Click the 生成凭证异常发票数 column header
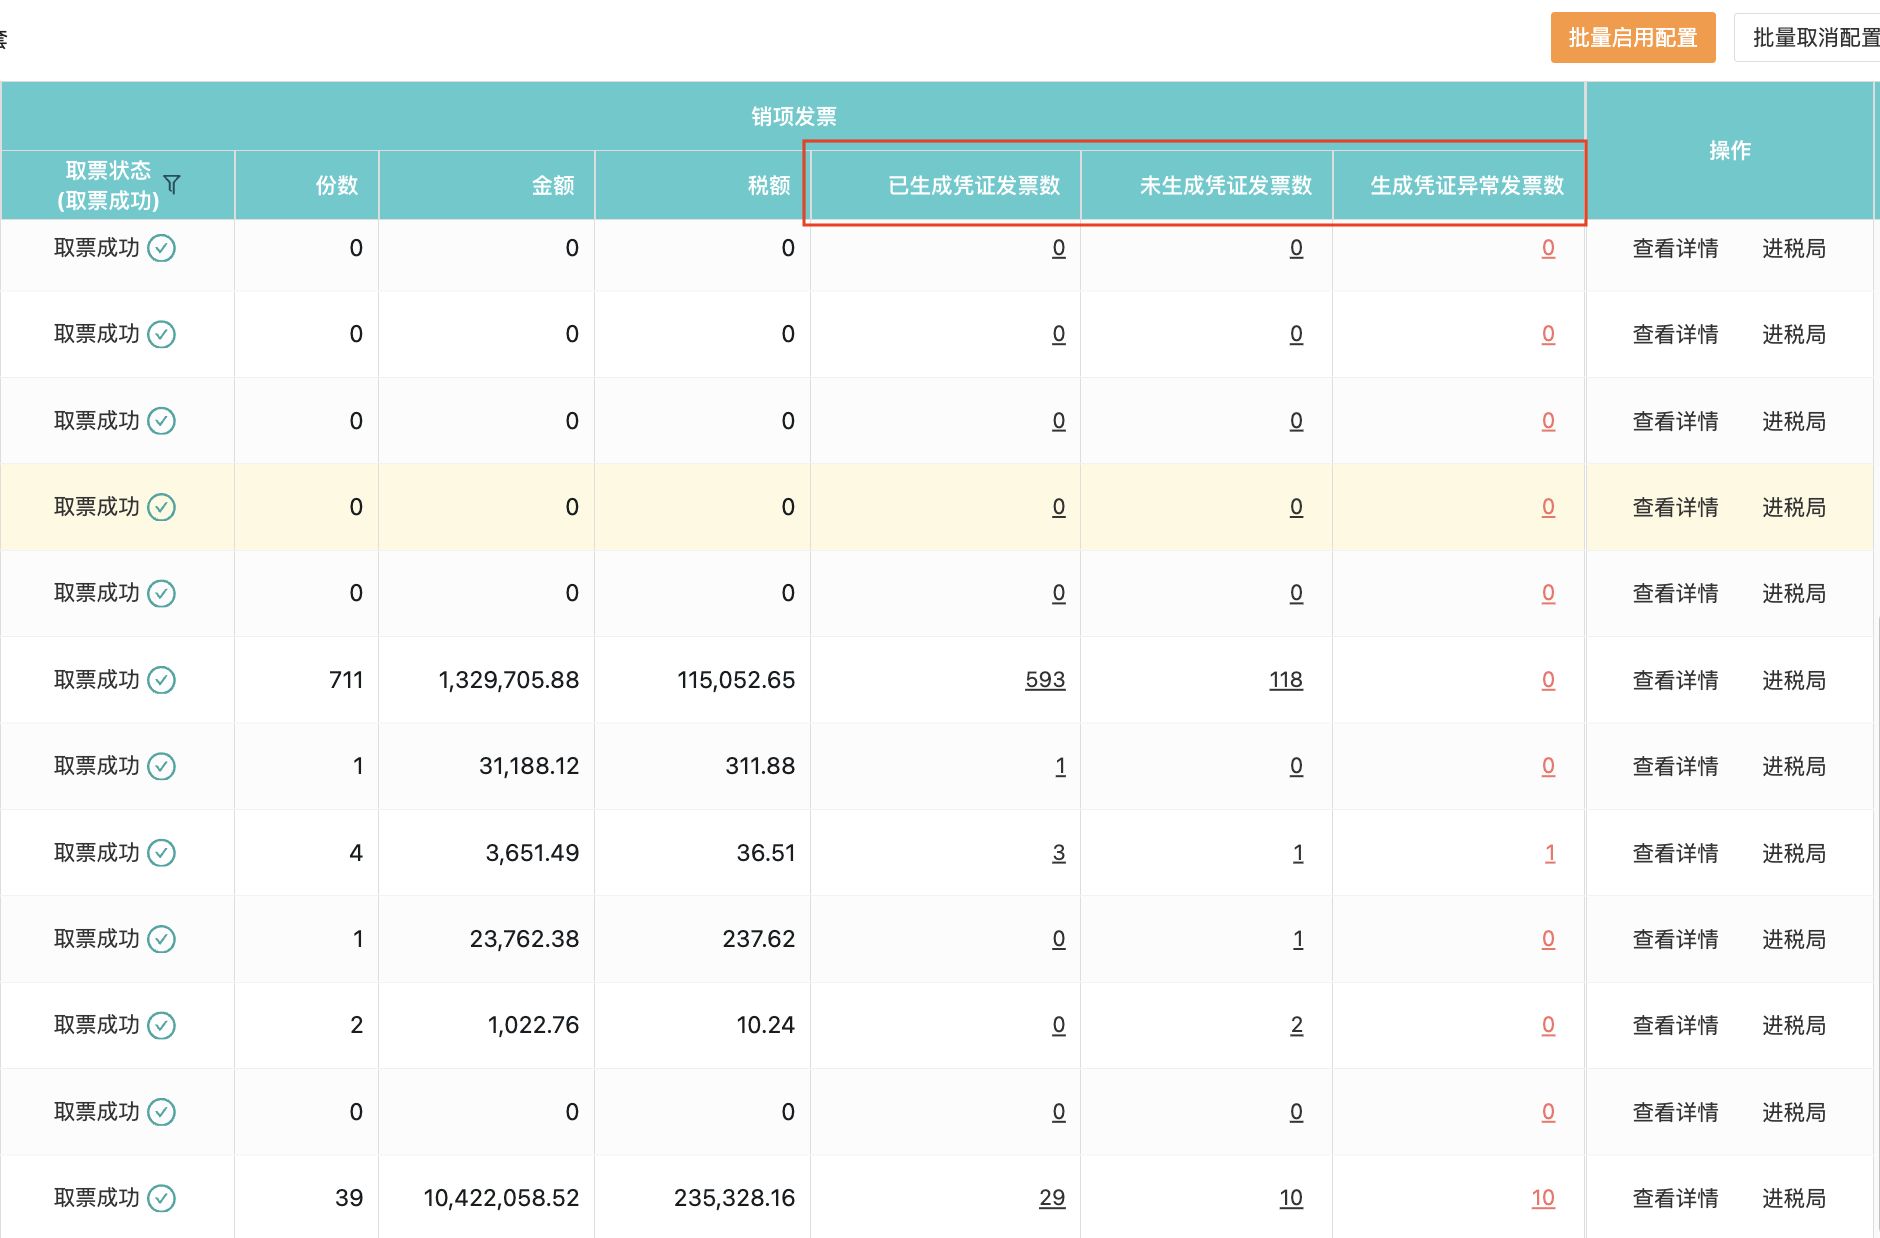The image size is (1880, 1238). click(1466, 185)
